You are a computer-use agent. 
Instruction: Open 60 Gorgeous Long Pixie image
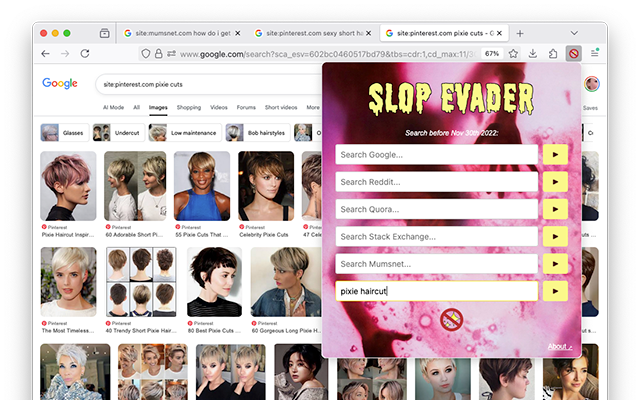tap(286, 282)
